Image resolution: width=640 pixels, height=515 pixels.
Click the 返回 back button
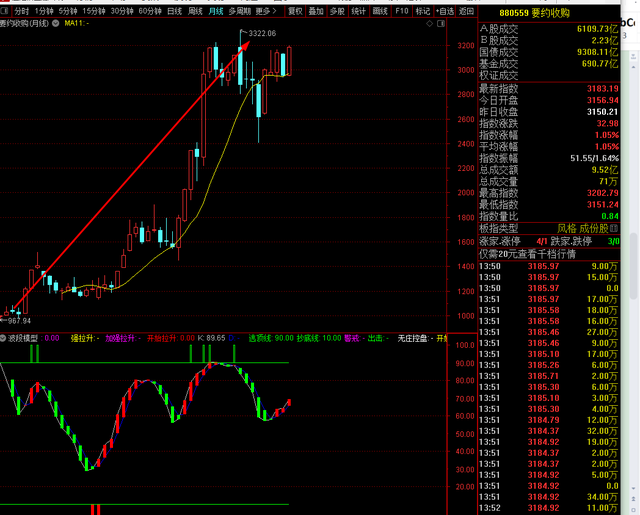pos(466,11)
